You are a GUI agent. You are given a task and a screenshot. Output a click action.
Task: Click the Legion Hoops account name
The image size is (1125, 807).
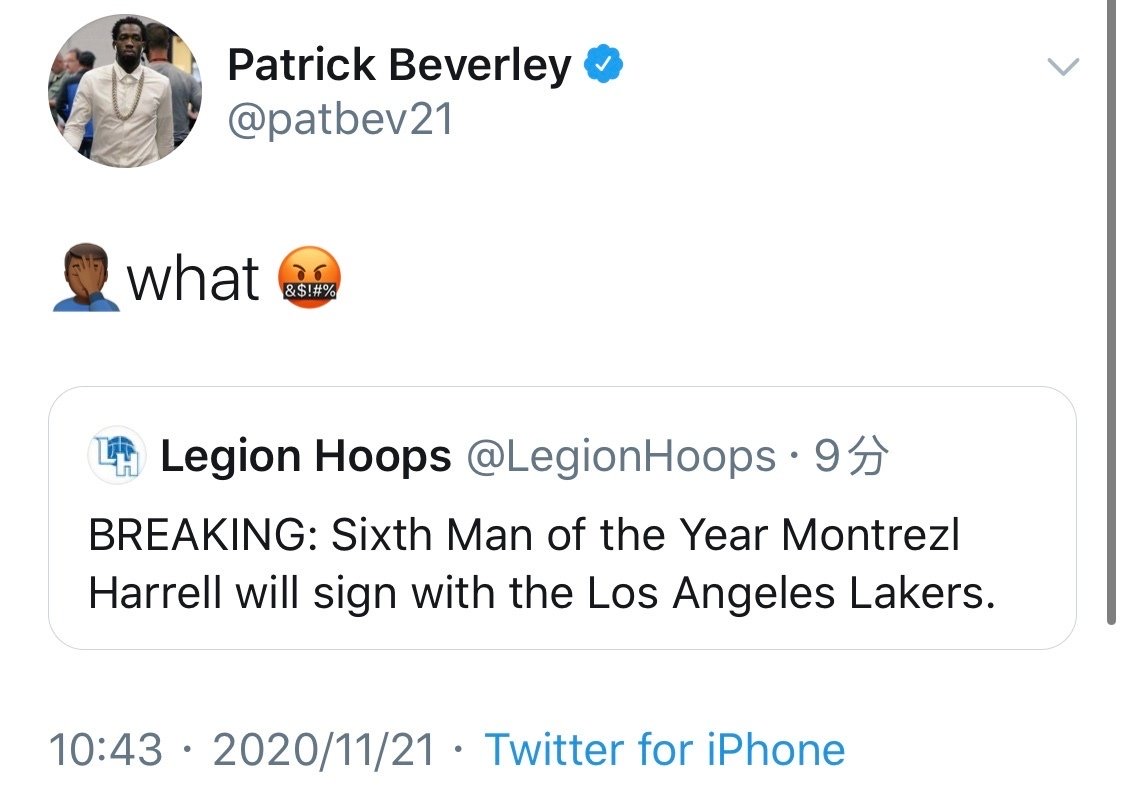[305, 457]
